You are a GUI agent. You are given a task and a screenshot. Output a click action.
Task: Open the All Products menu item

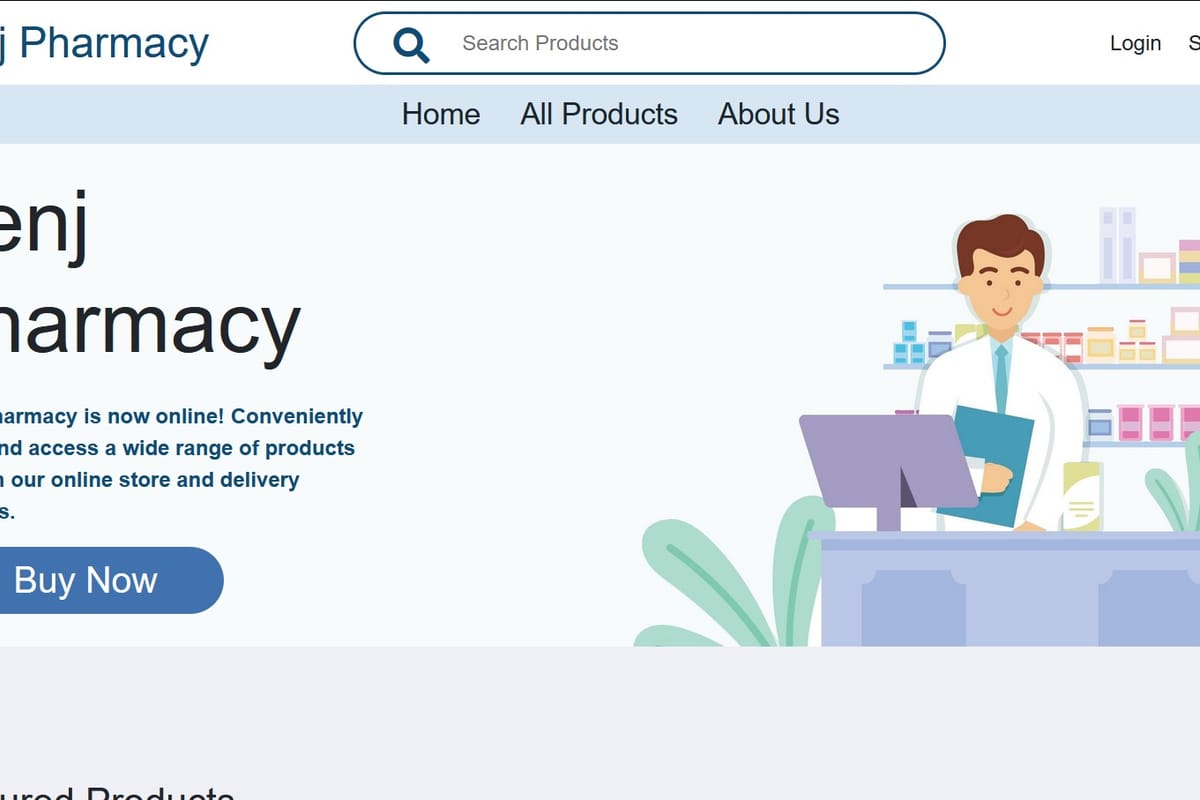click(599, 114)
